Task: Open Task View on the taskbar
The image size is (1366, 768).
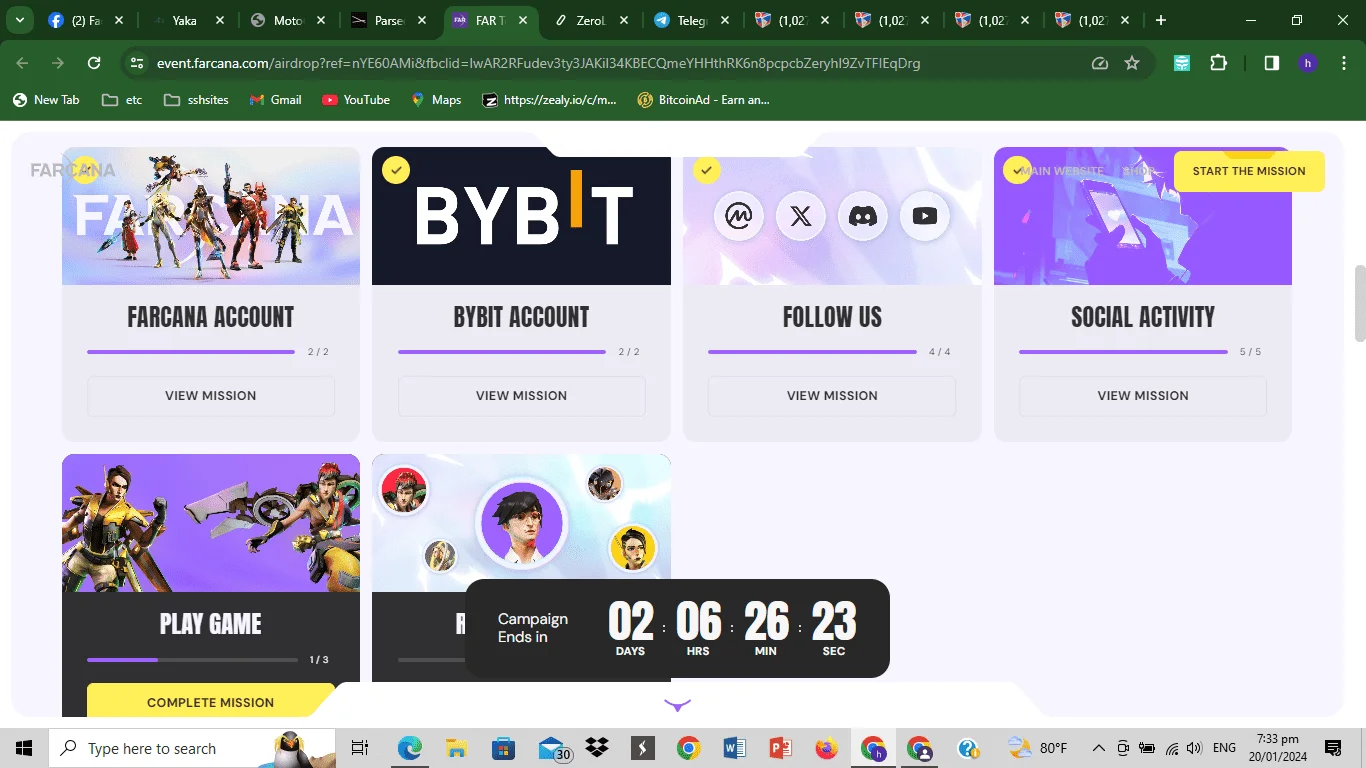Action: coord(360,748)
